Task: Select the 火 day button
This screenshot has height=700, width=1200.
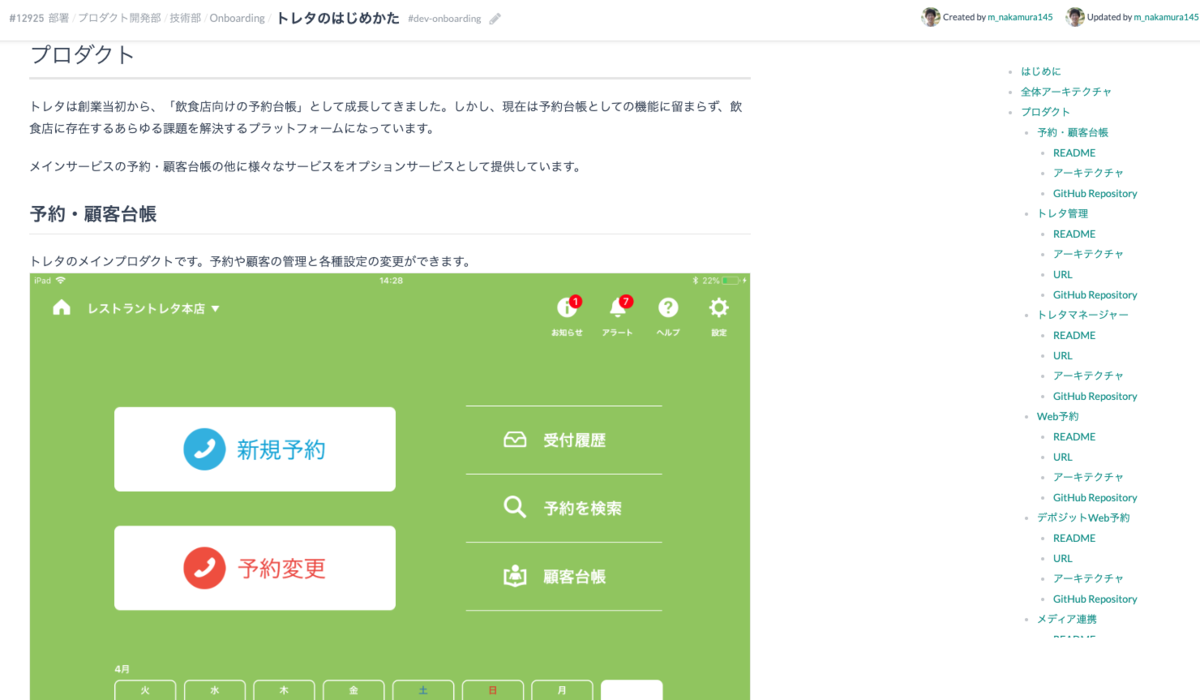Action: 145,690
